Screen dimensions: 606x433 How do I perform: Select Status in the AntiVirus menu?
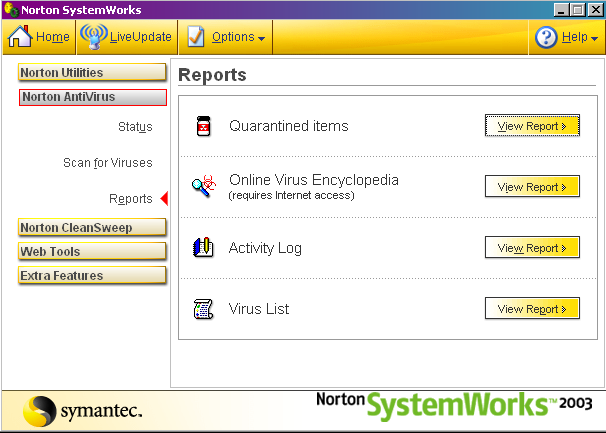[x=135, y=126]
